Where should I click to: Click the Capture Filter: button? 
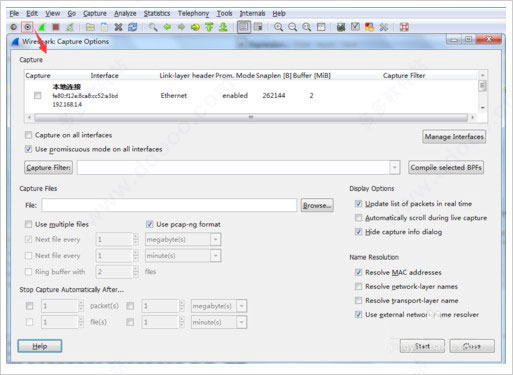coord(48,167)
